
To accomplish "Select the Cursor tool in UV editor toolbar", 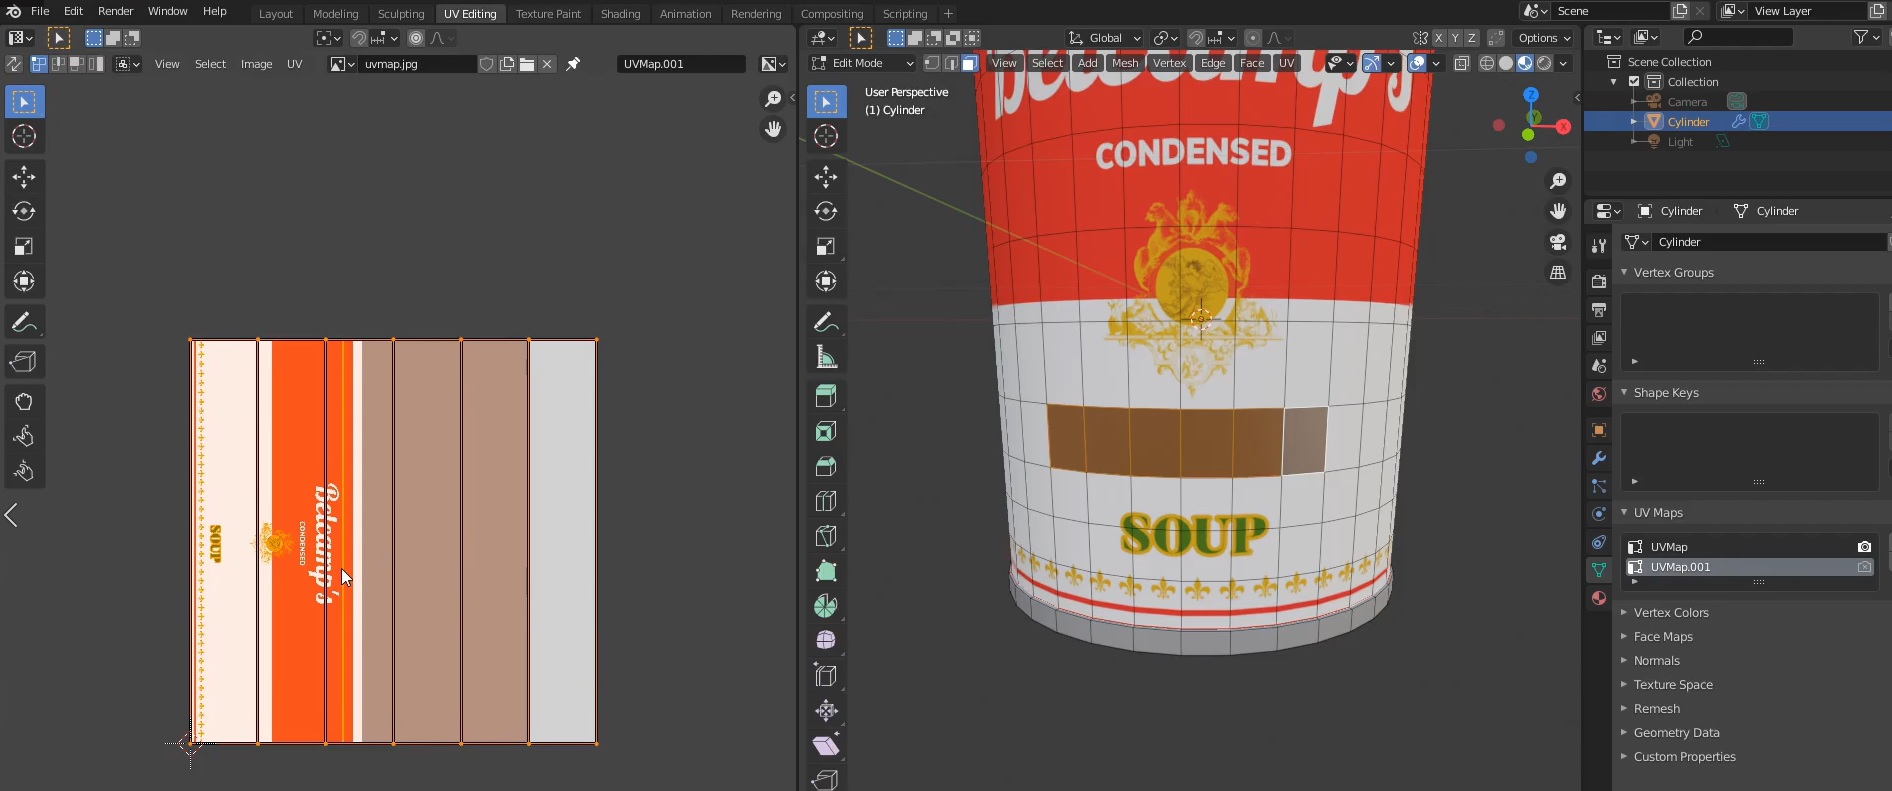I will 24,137.
